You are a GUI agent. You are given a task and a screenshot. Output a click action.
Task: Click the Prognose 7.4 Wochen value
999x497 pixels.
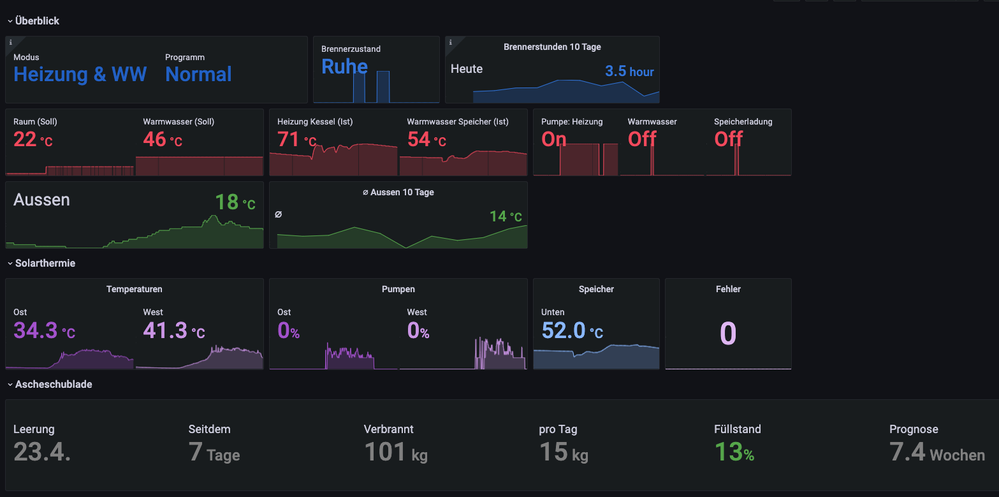coord(936,453)
